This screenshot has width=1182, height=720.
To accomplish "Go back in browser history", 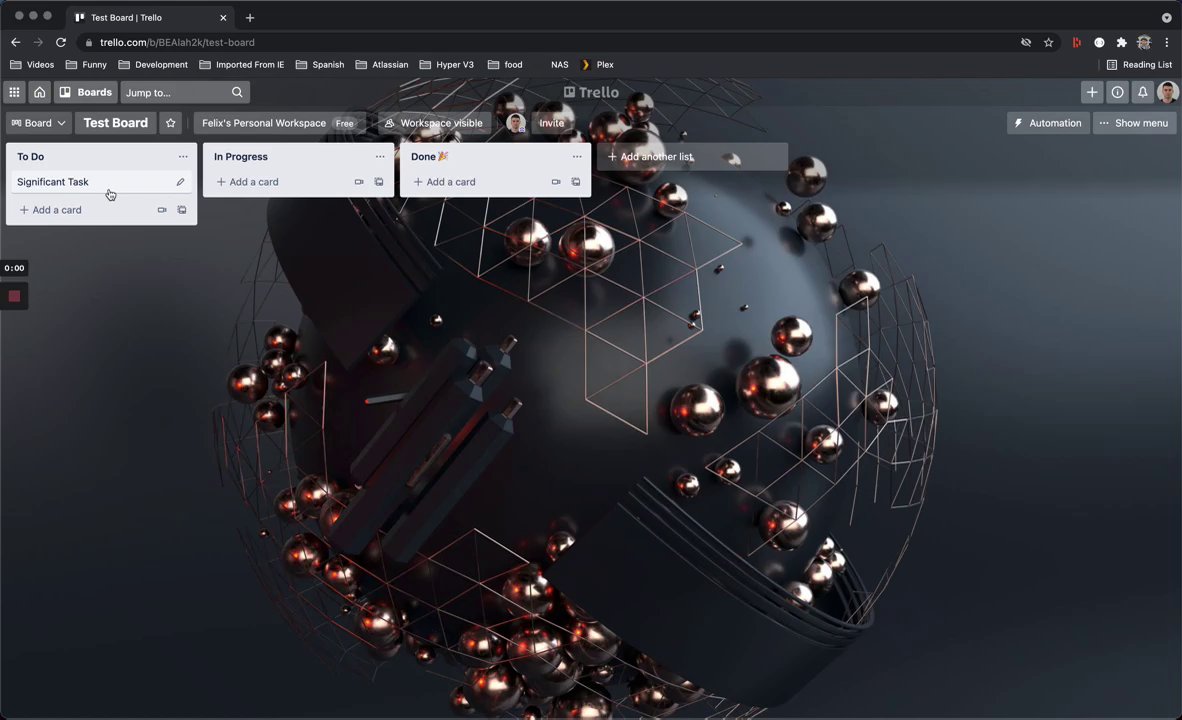I will [x=16, y=42].
